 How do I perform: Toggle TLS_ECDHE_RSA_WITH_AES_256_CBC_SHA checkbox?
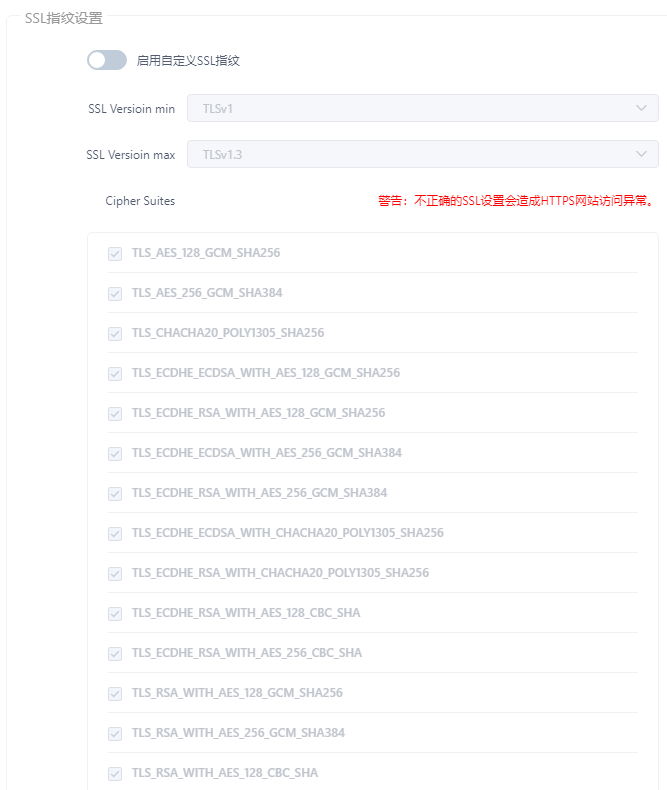[115, 653]
